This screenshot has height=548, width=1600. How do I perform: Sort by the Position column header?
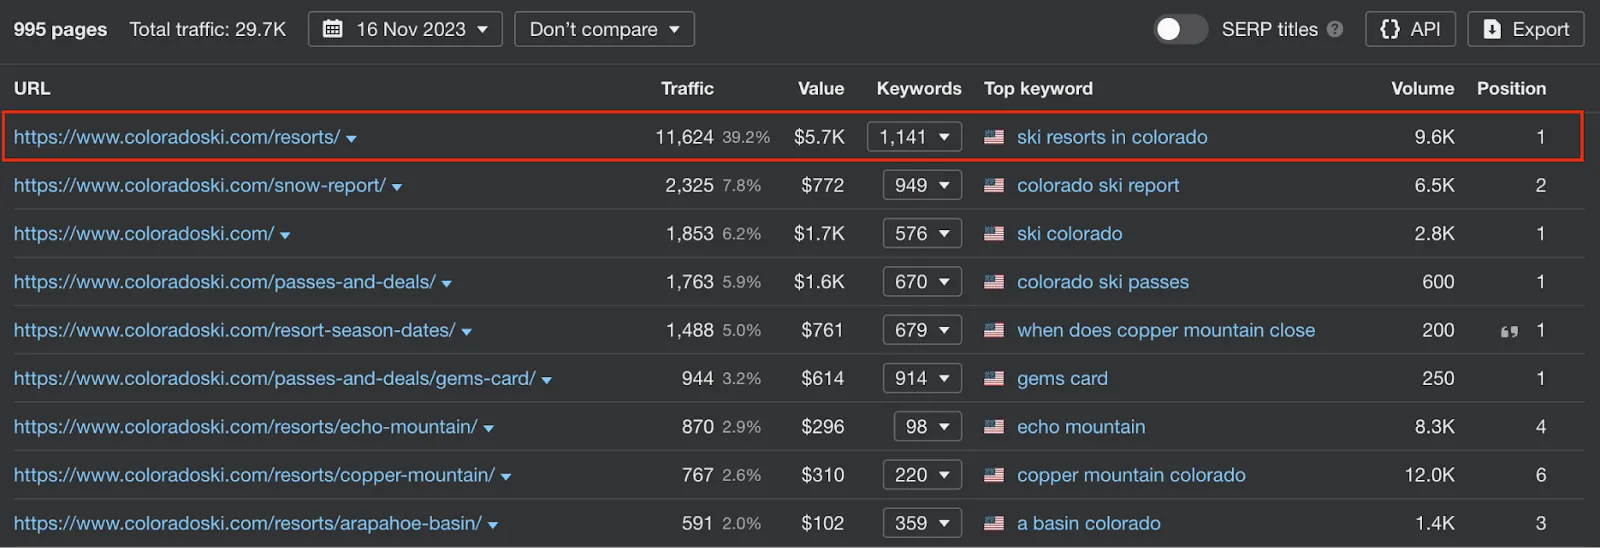1511,88
